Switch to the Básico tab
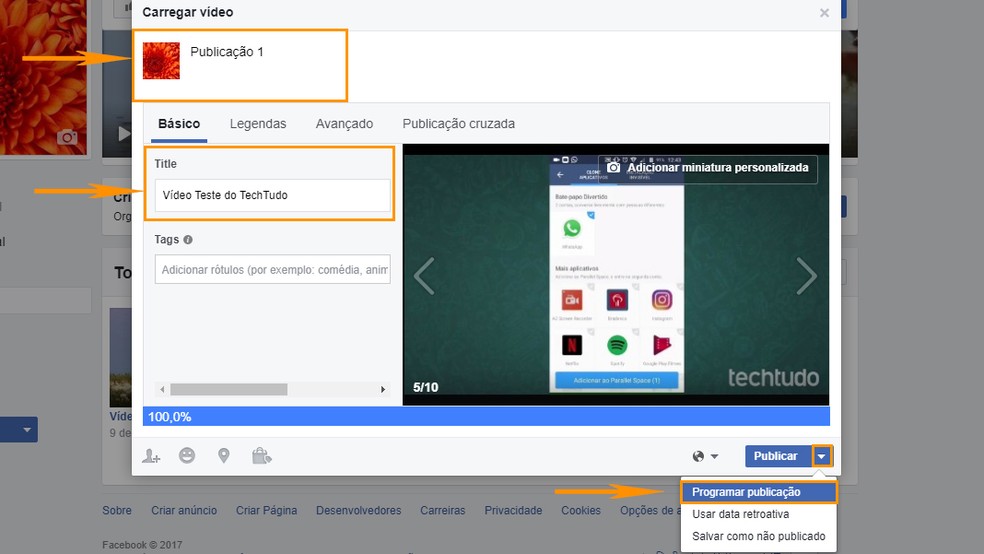This screenshot has height=554, width=984. [x=179, y=124]
